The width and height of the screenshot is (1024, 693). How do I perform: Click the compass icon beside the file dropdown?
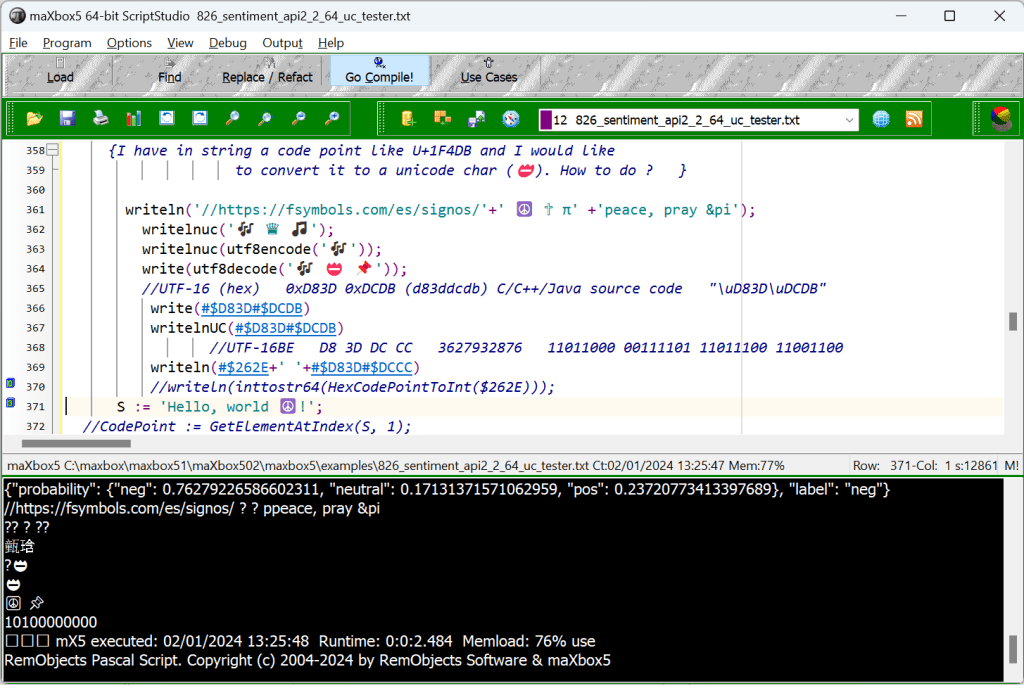click(x=511, y=119)
